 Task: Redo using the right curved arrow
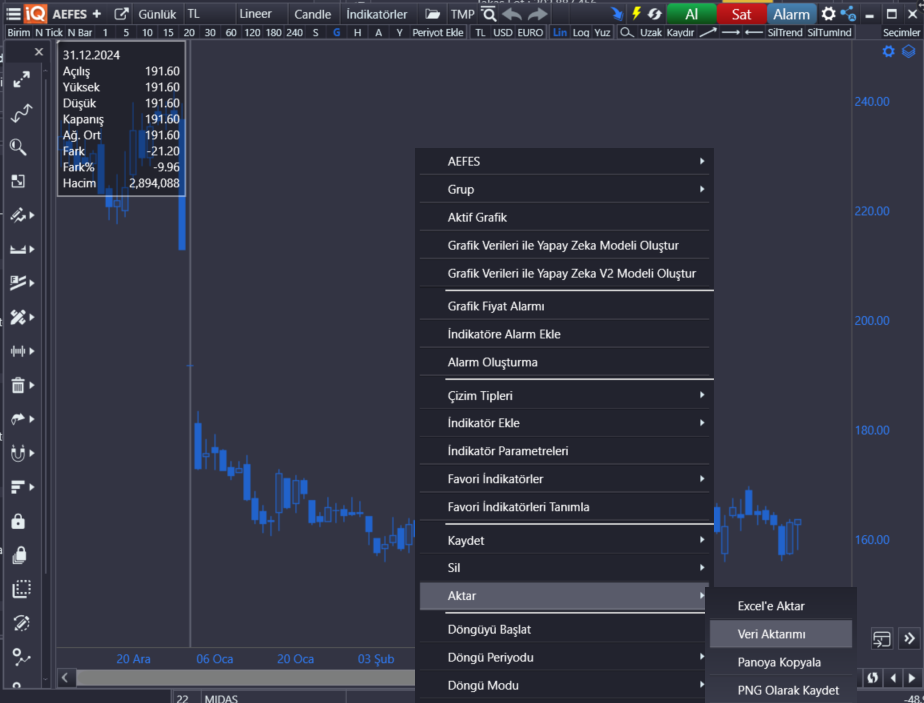coord(537,14)
